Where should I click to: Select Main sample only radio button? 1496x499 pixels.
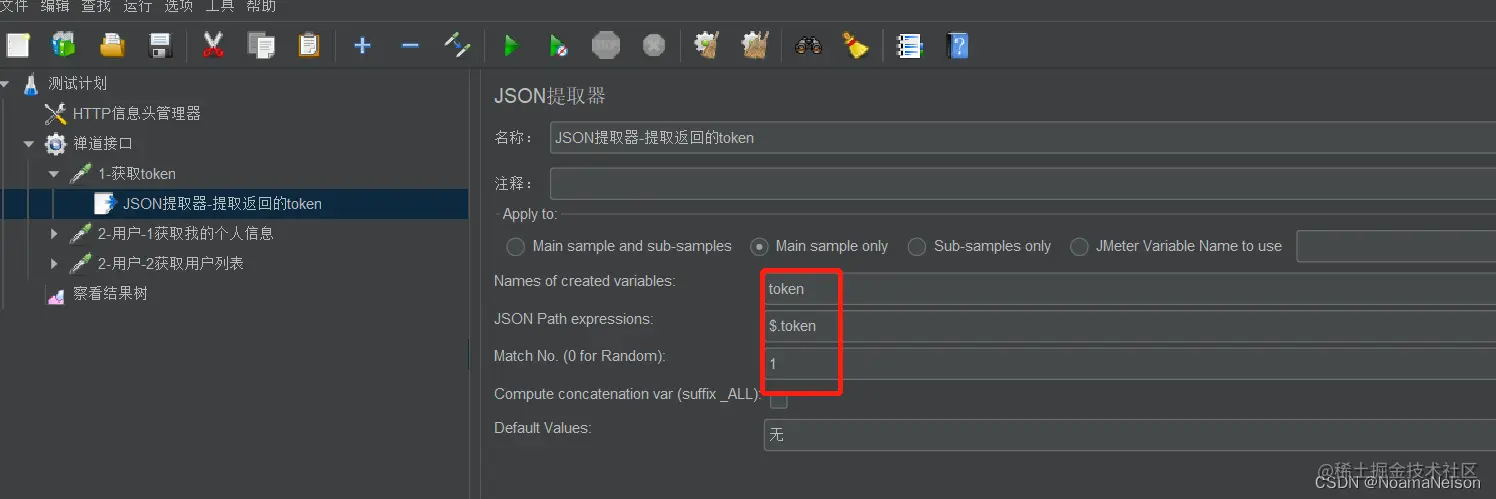tap(759, 246)
